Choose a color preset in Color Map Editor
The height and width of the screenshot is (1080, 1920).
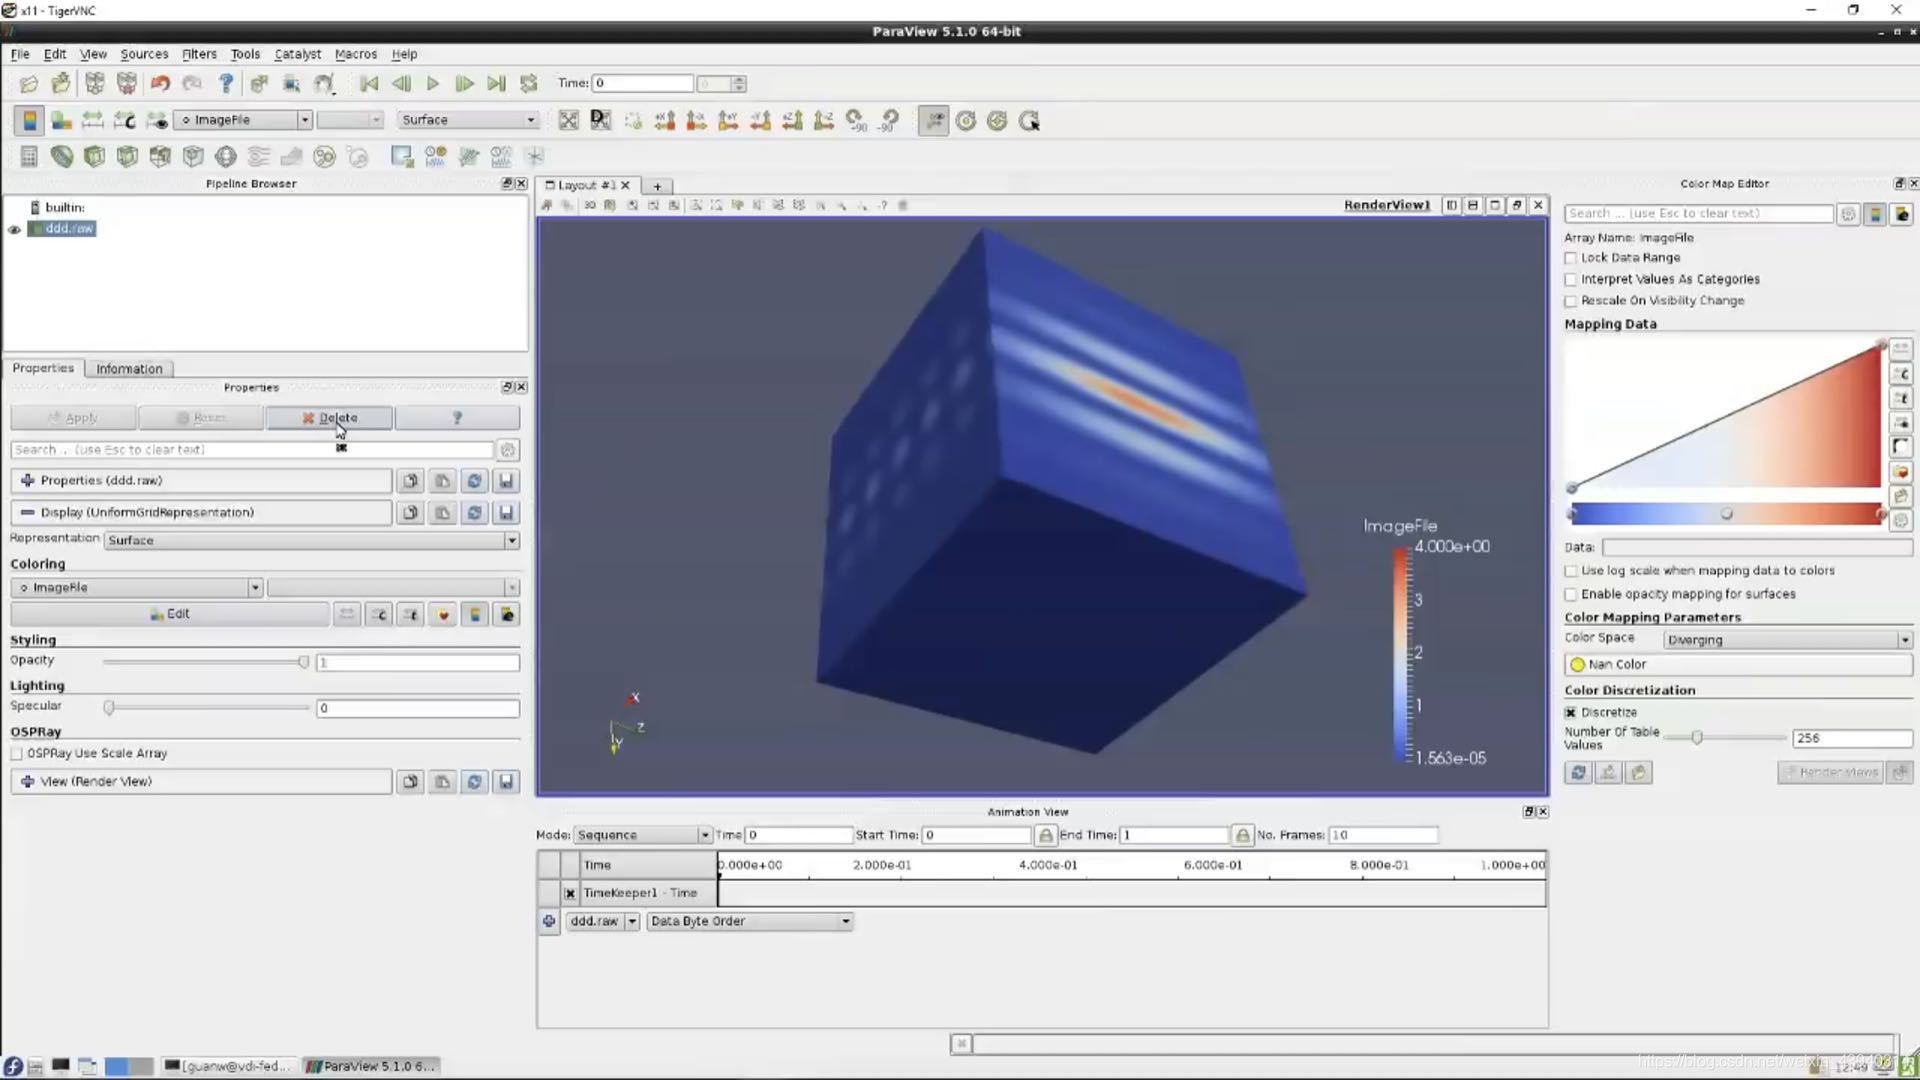[1901, 472]
